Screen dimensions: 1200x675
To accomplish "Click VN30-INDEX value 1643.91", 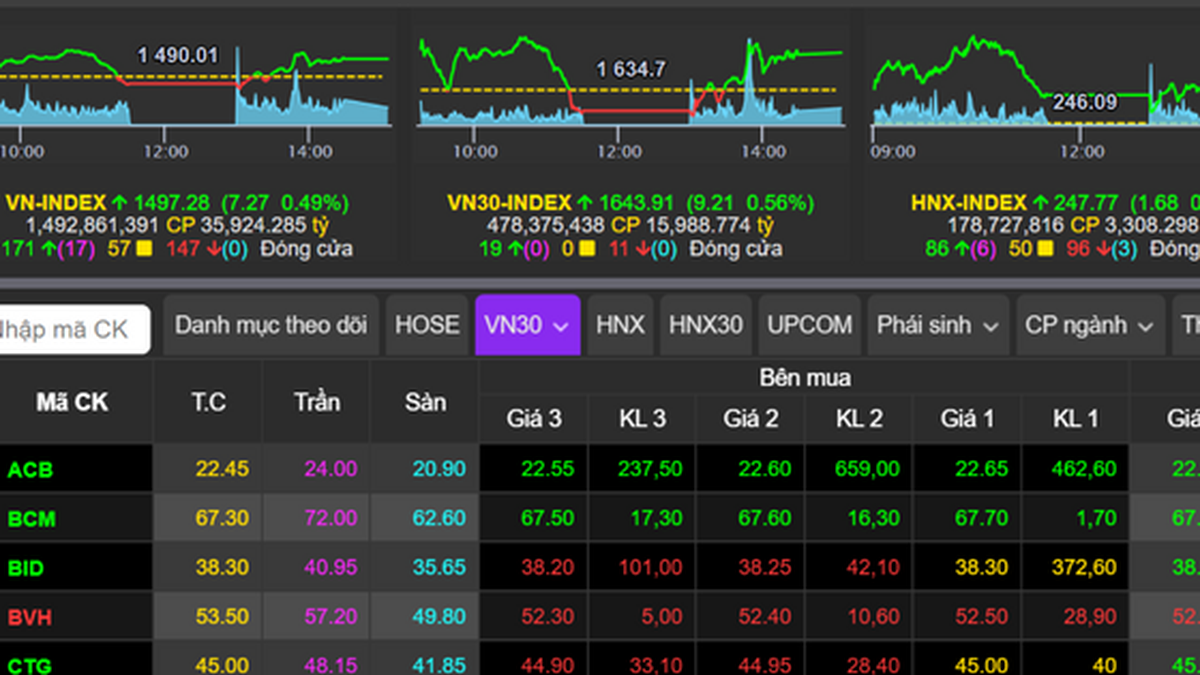I will 637,203.
